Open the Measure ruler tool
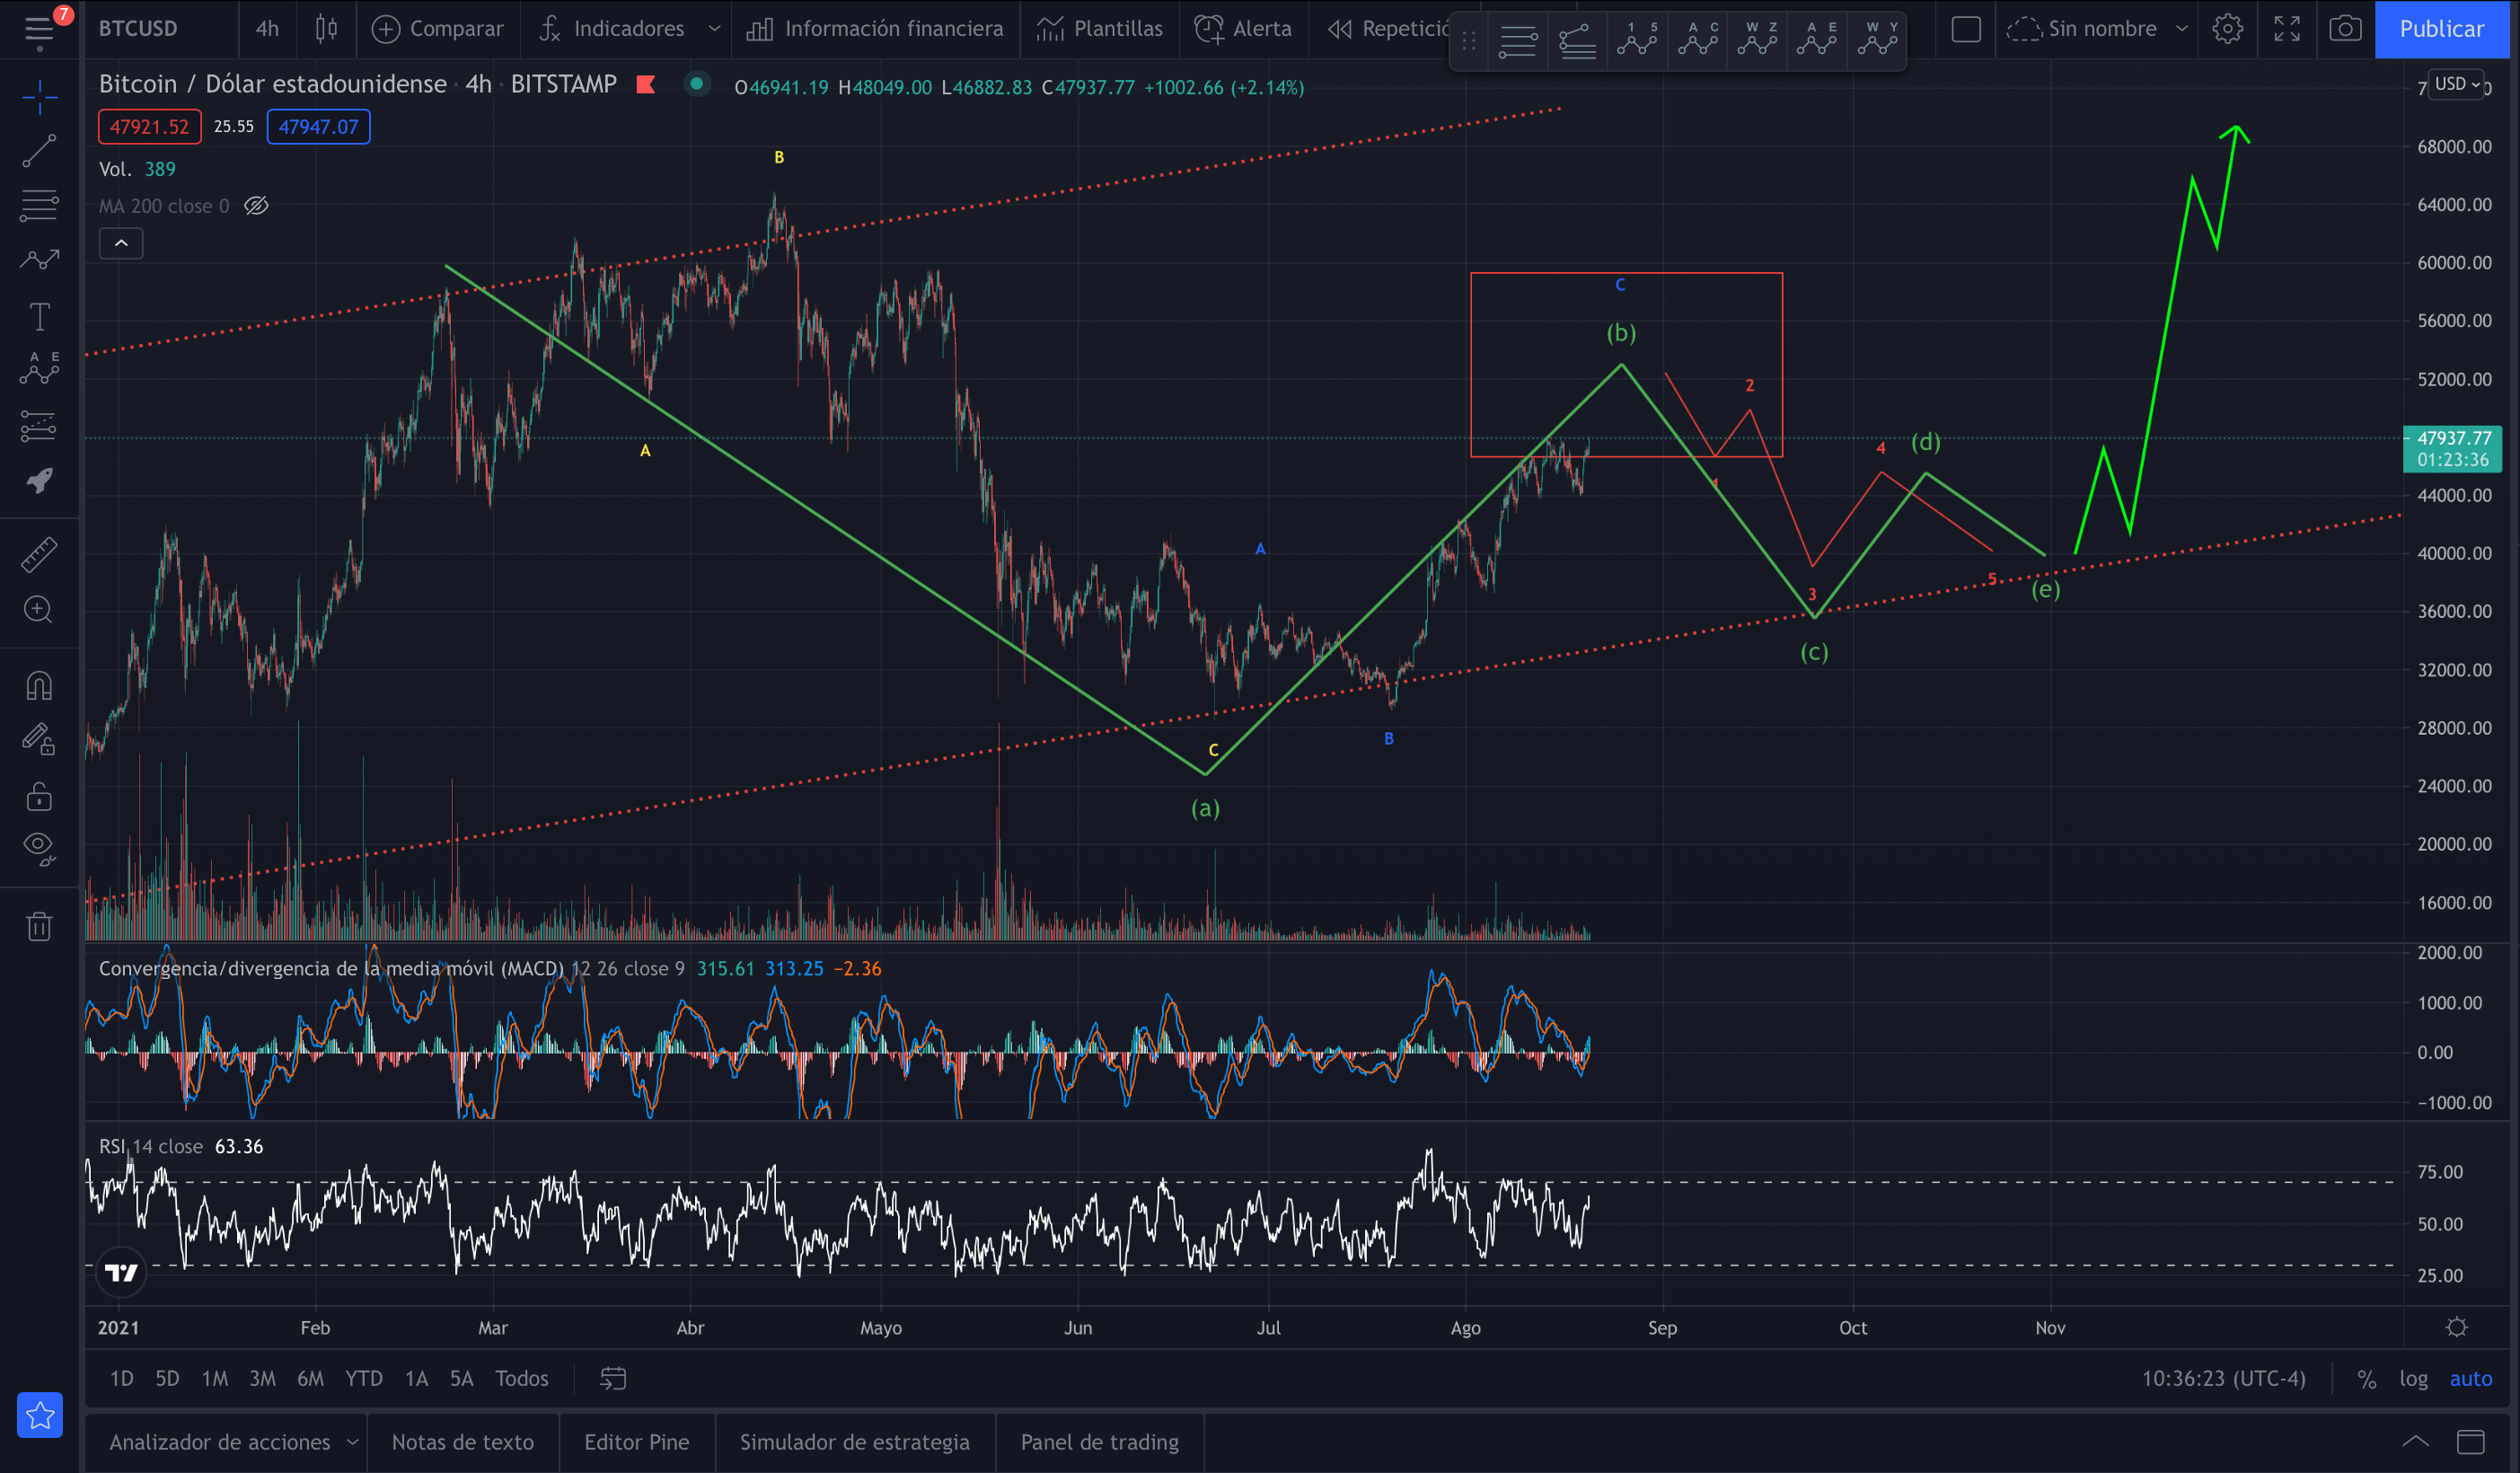The image size is (2520, 1473). click(x=40, y=555)
